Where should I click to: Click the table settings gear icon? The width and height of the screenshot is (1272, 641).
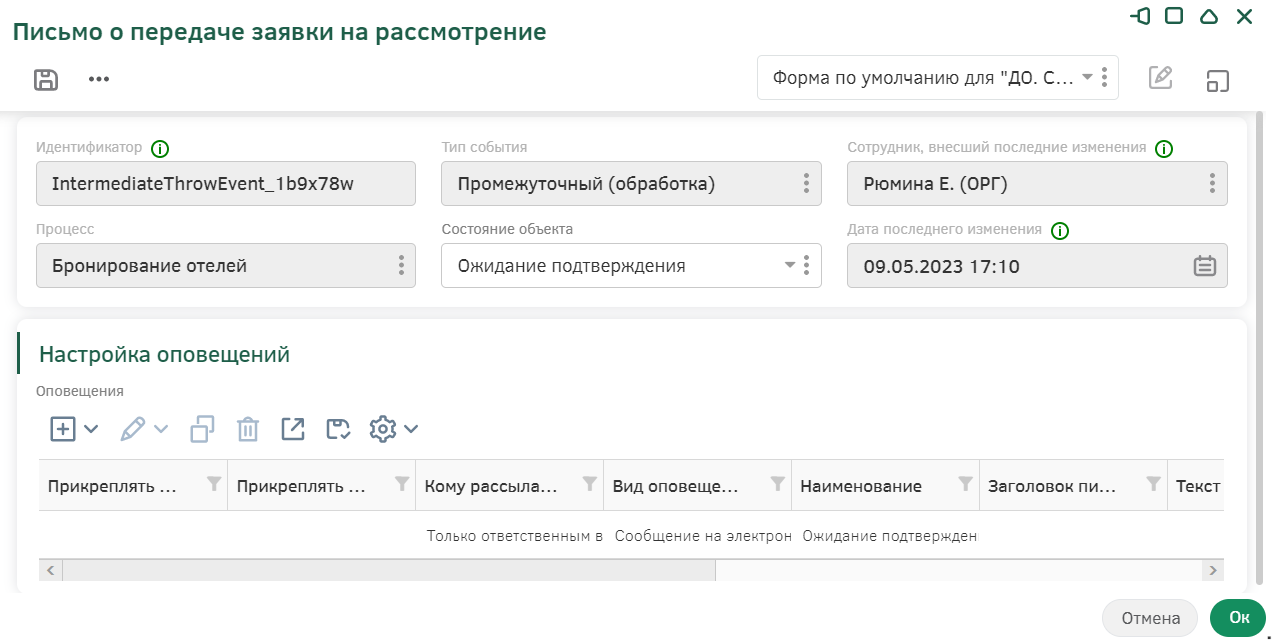point(383,429)
